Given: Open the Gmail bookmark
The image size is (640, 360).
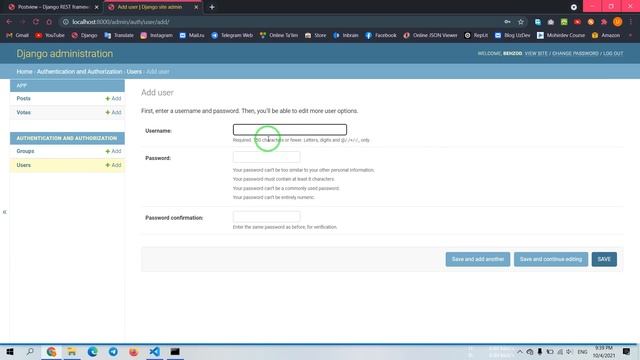Looking at the screenshot, I should coord(18,36).
